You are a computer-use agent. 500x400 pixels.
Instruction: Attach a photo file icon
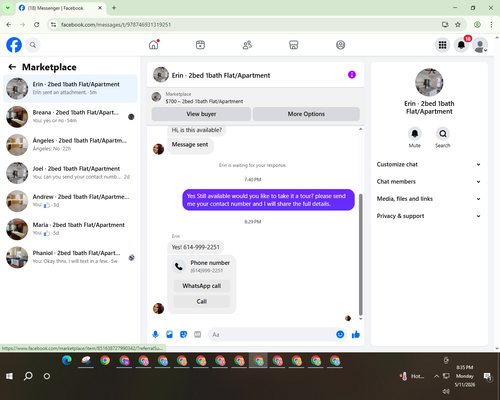click(x=169, y=334)
